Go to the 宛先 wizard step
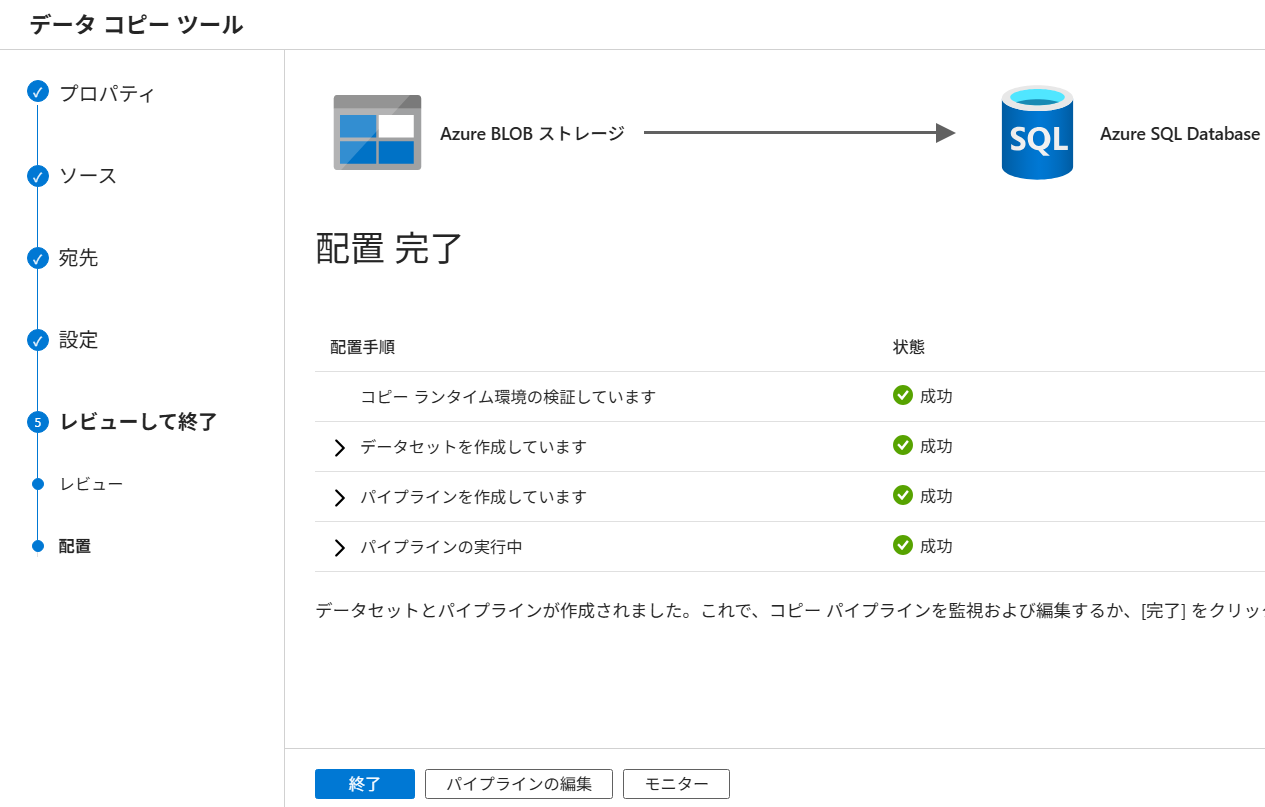 pos(78,258)
